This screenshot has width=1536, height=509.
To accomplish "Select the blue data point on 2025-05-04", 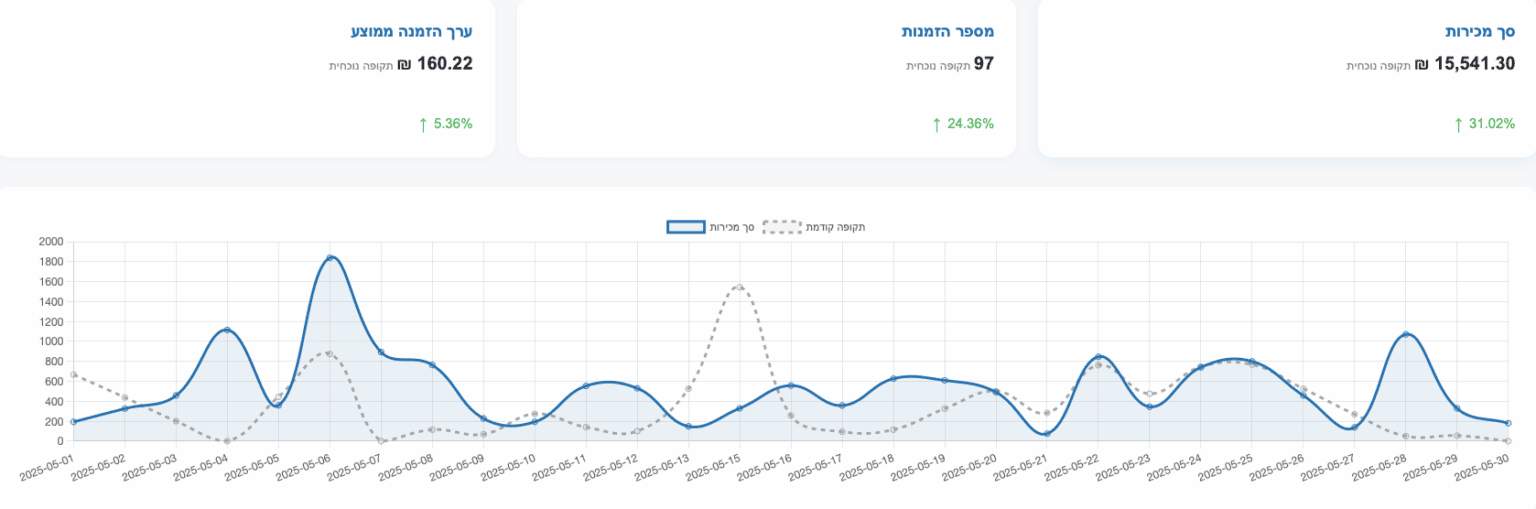I will pyautogui.click(x=227, y=330).
